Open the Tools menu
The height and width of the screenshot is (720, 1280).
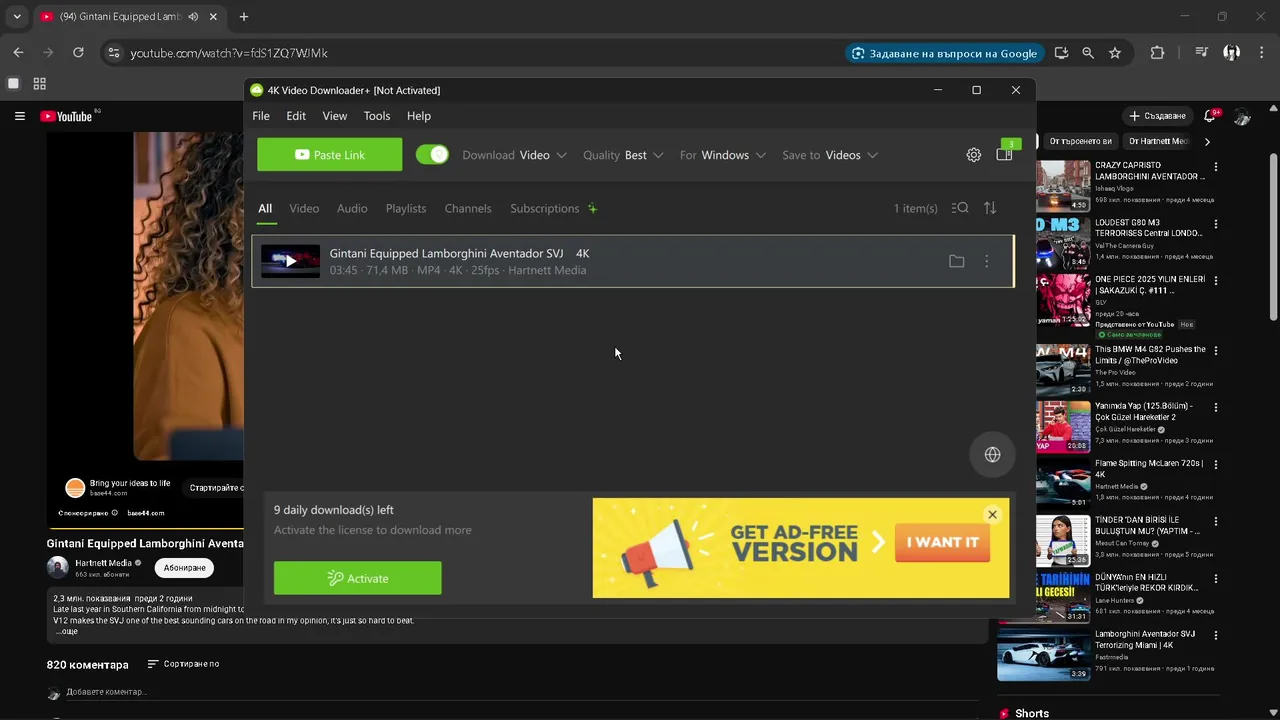(377, 116)
